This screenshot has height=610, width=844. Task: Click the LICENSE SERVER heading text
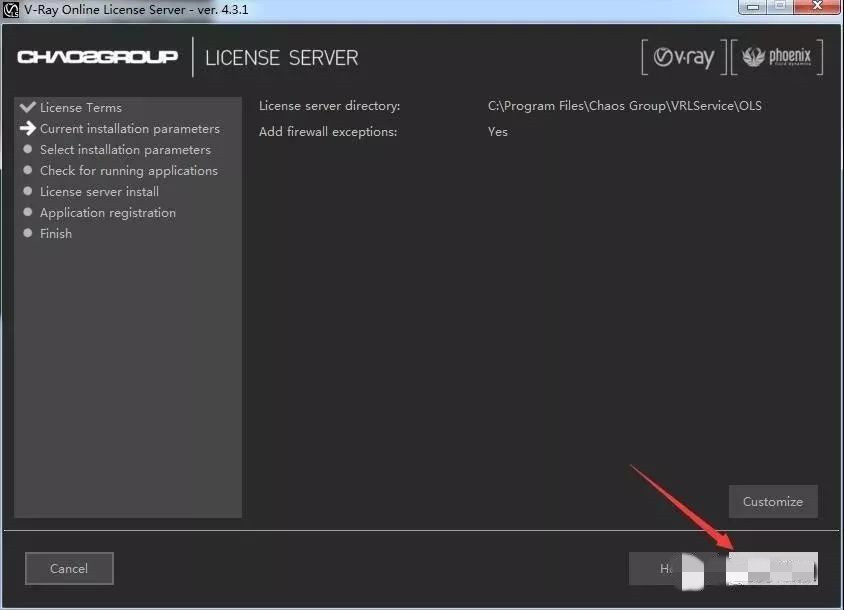click(x=281, y=58)
